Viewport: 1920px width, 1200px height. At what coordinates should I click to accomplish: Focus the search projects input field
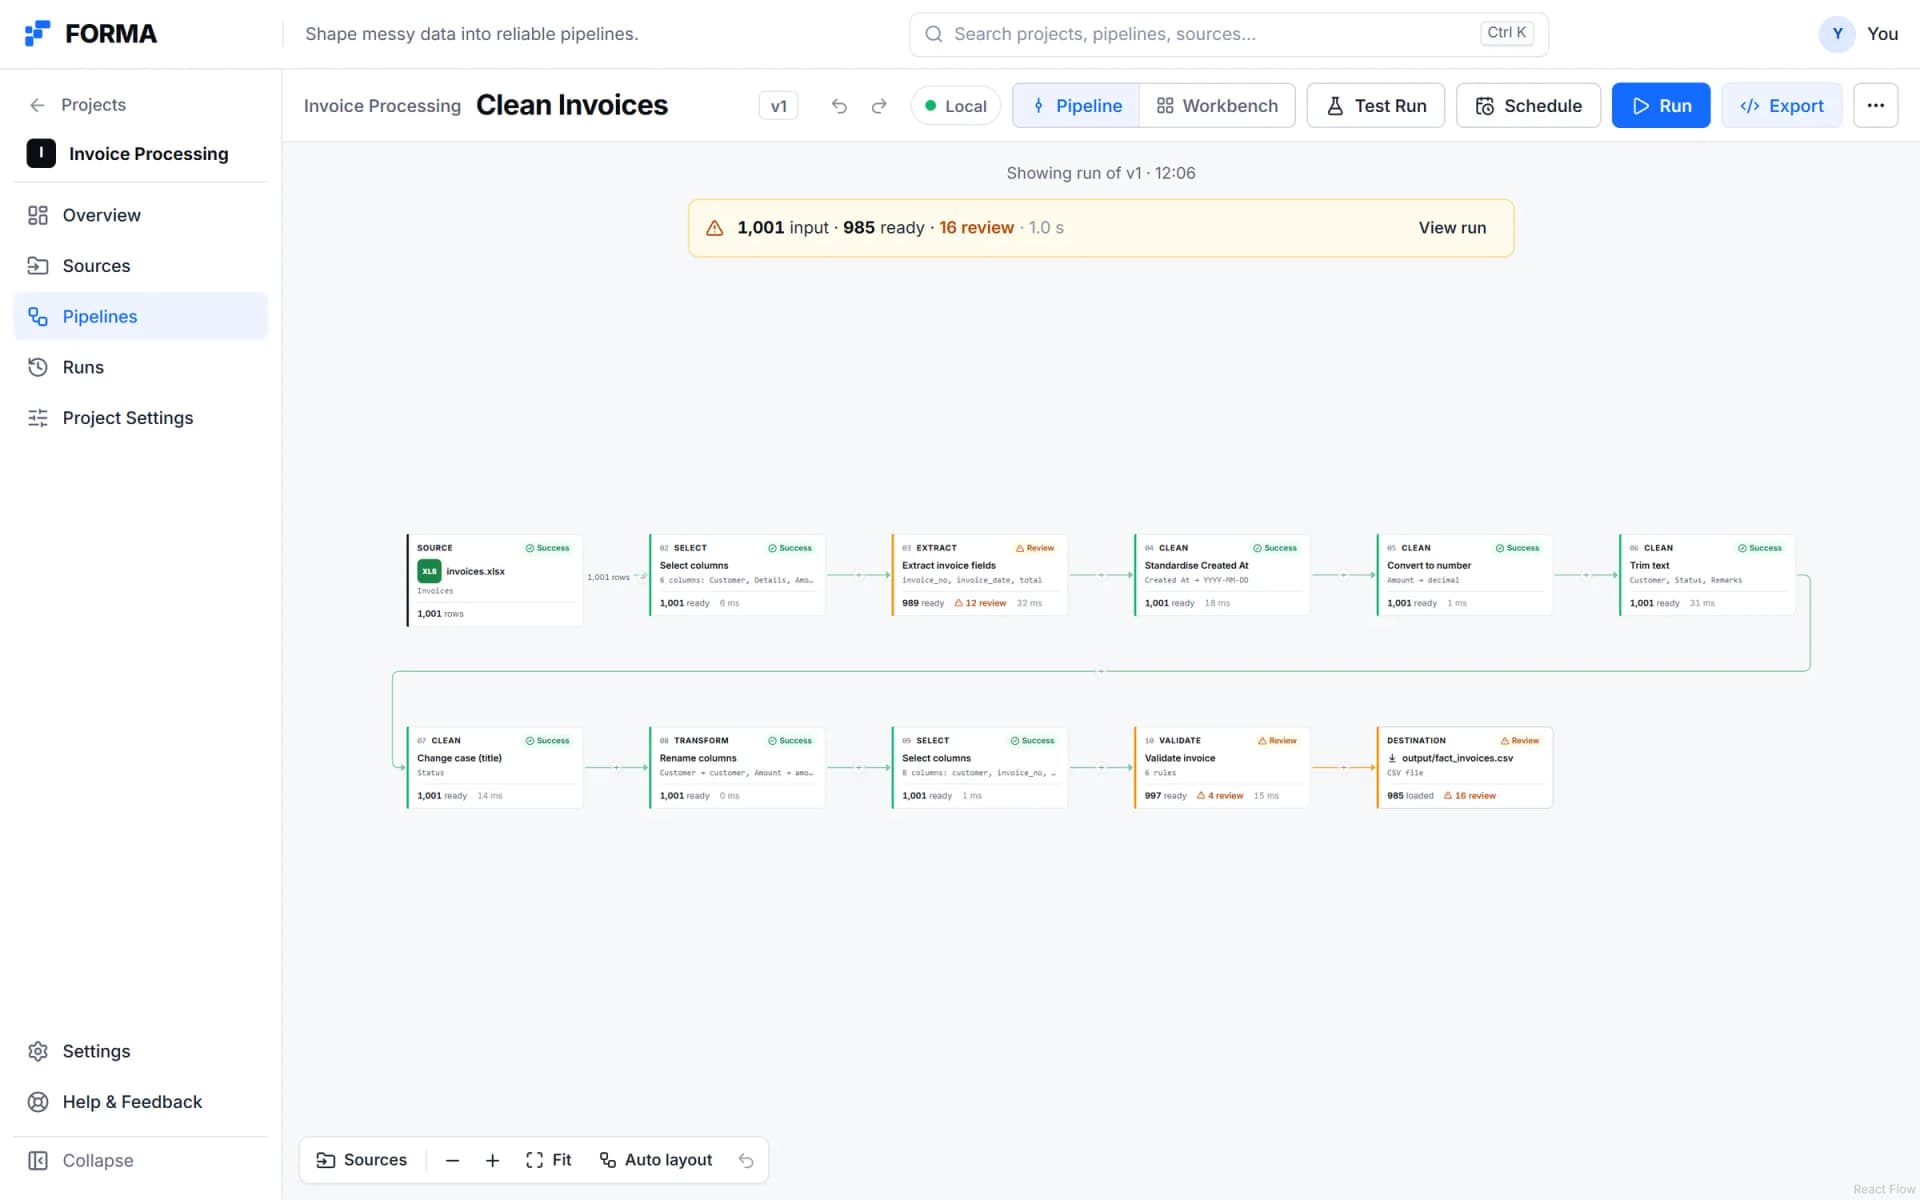1228,34
